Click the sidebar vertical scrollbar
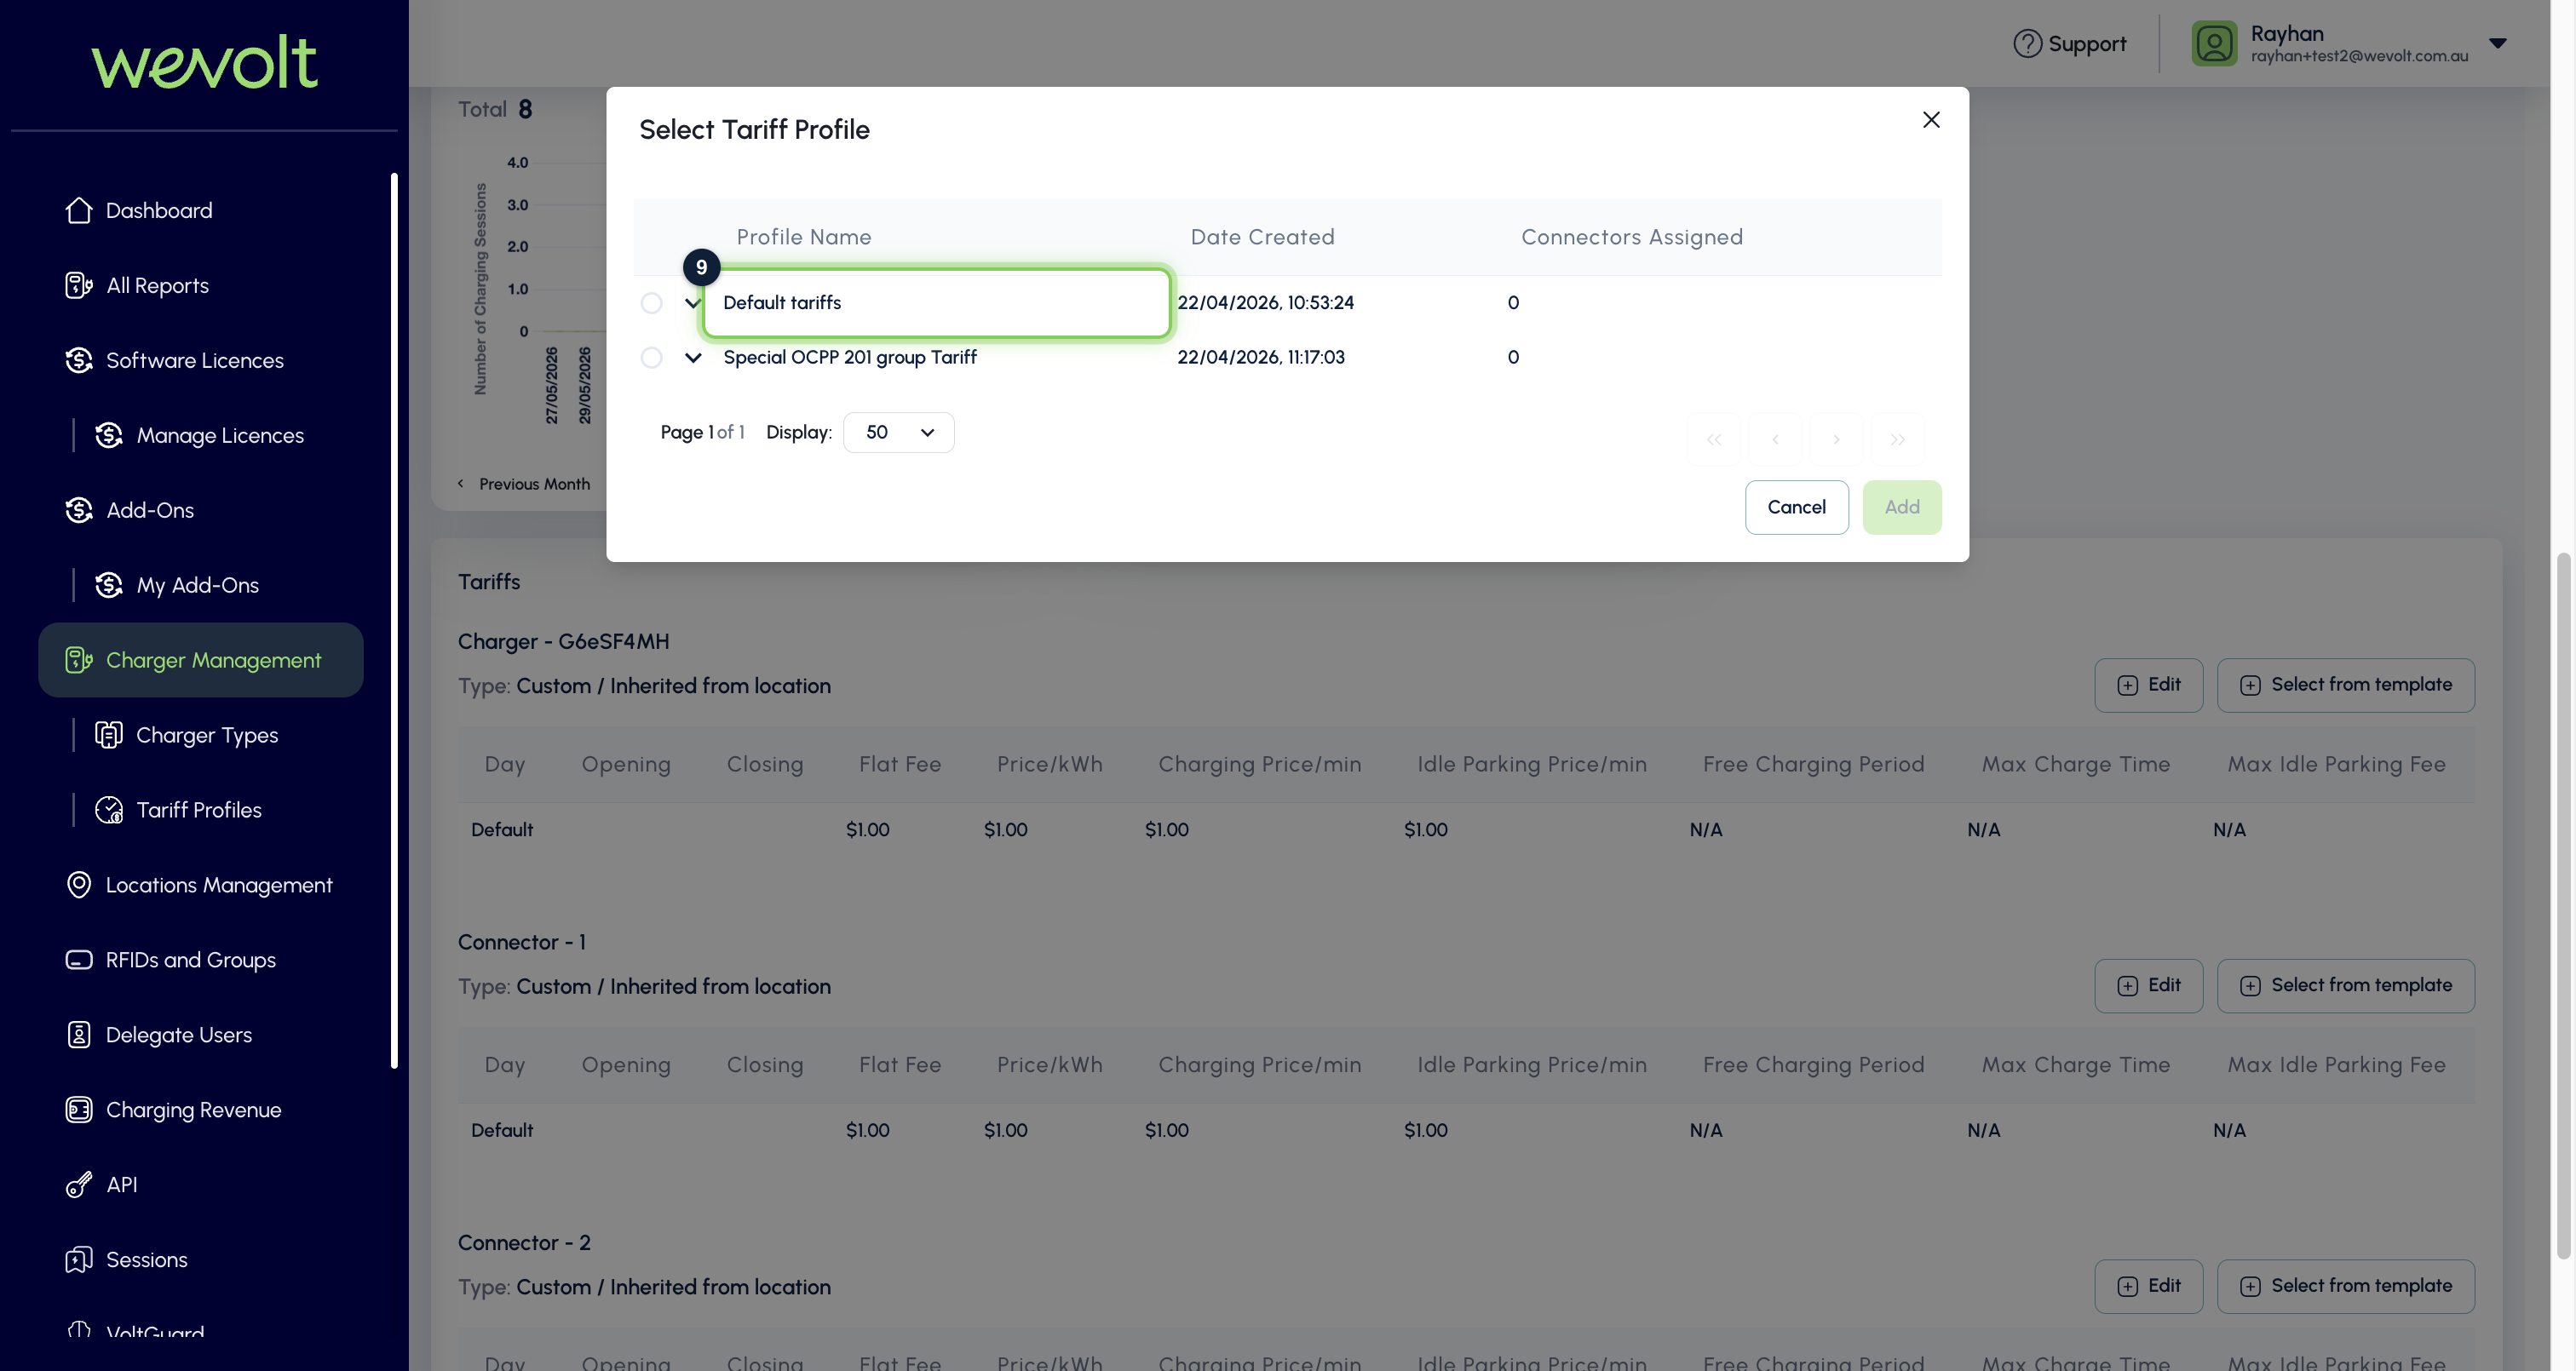 (x=394, y=620)
